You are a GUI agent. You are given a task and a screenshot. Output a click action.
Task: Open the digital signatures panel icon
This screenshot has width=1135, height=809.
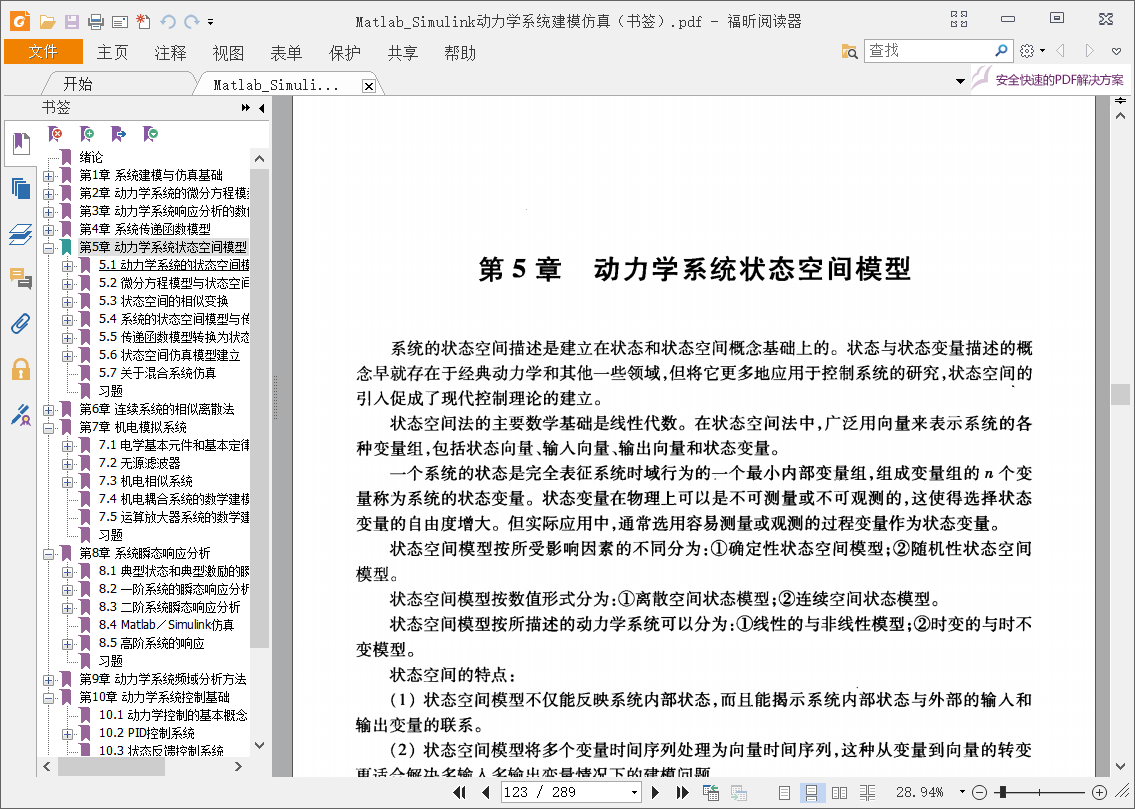click(x=21, y=415)
